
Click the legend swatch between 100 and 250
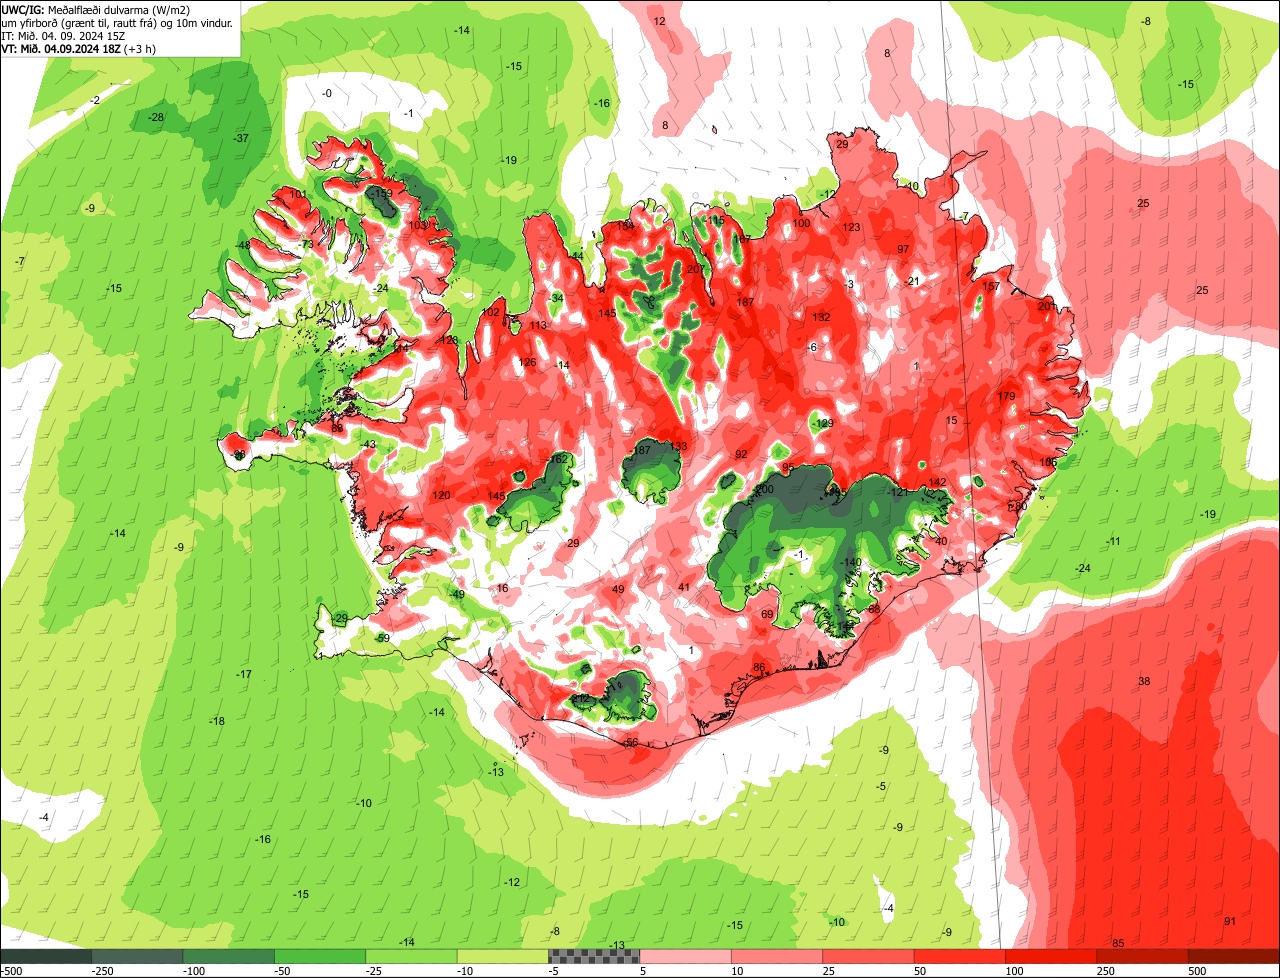click(x=1053, y=956)
